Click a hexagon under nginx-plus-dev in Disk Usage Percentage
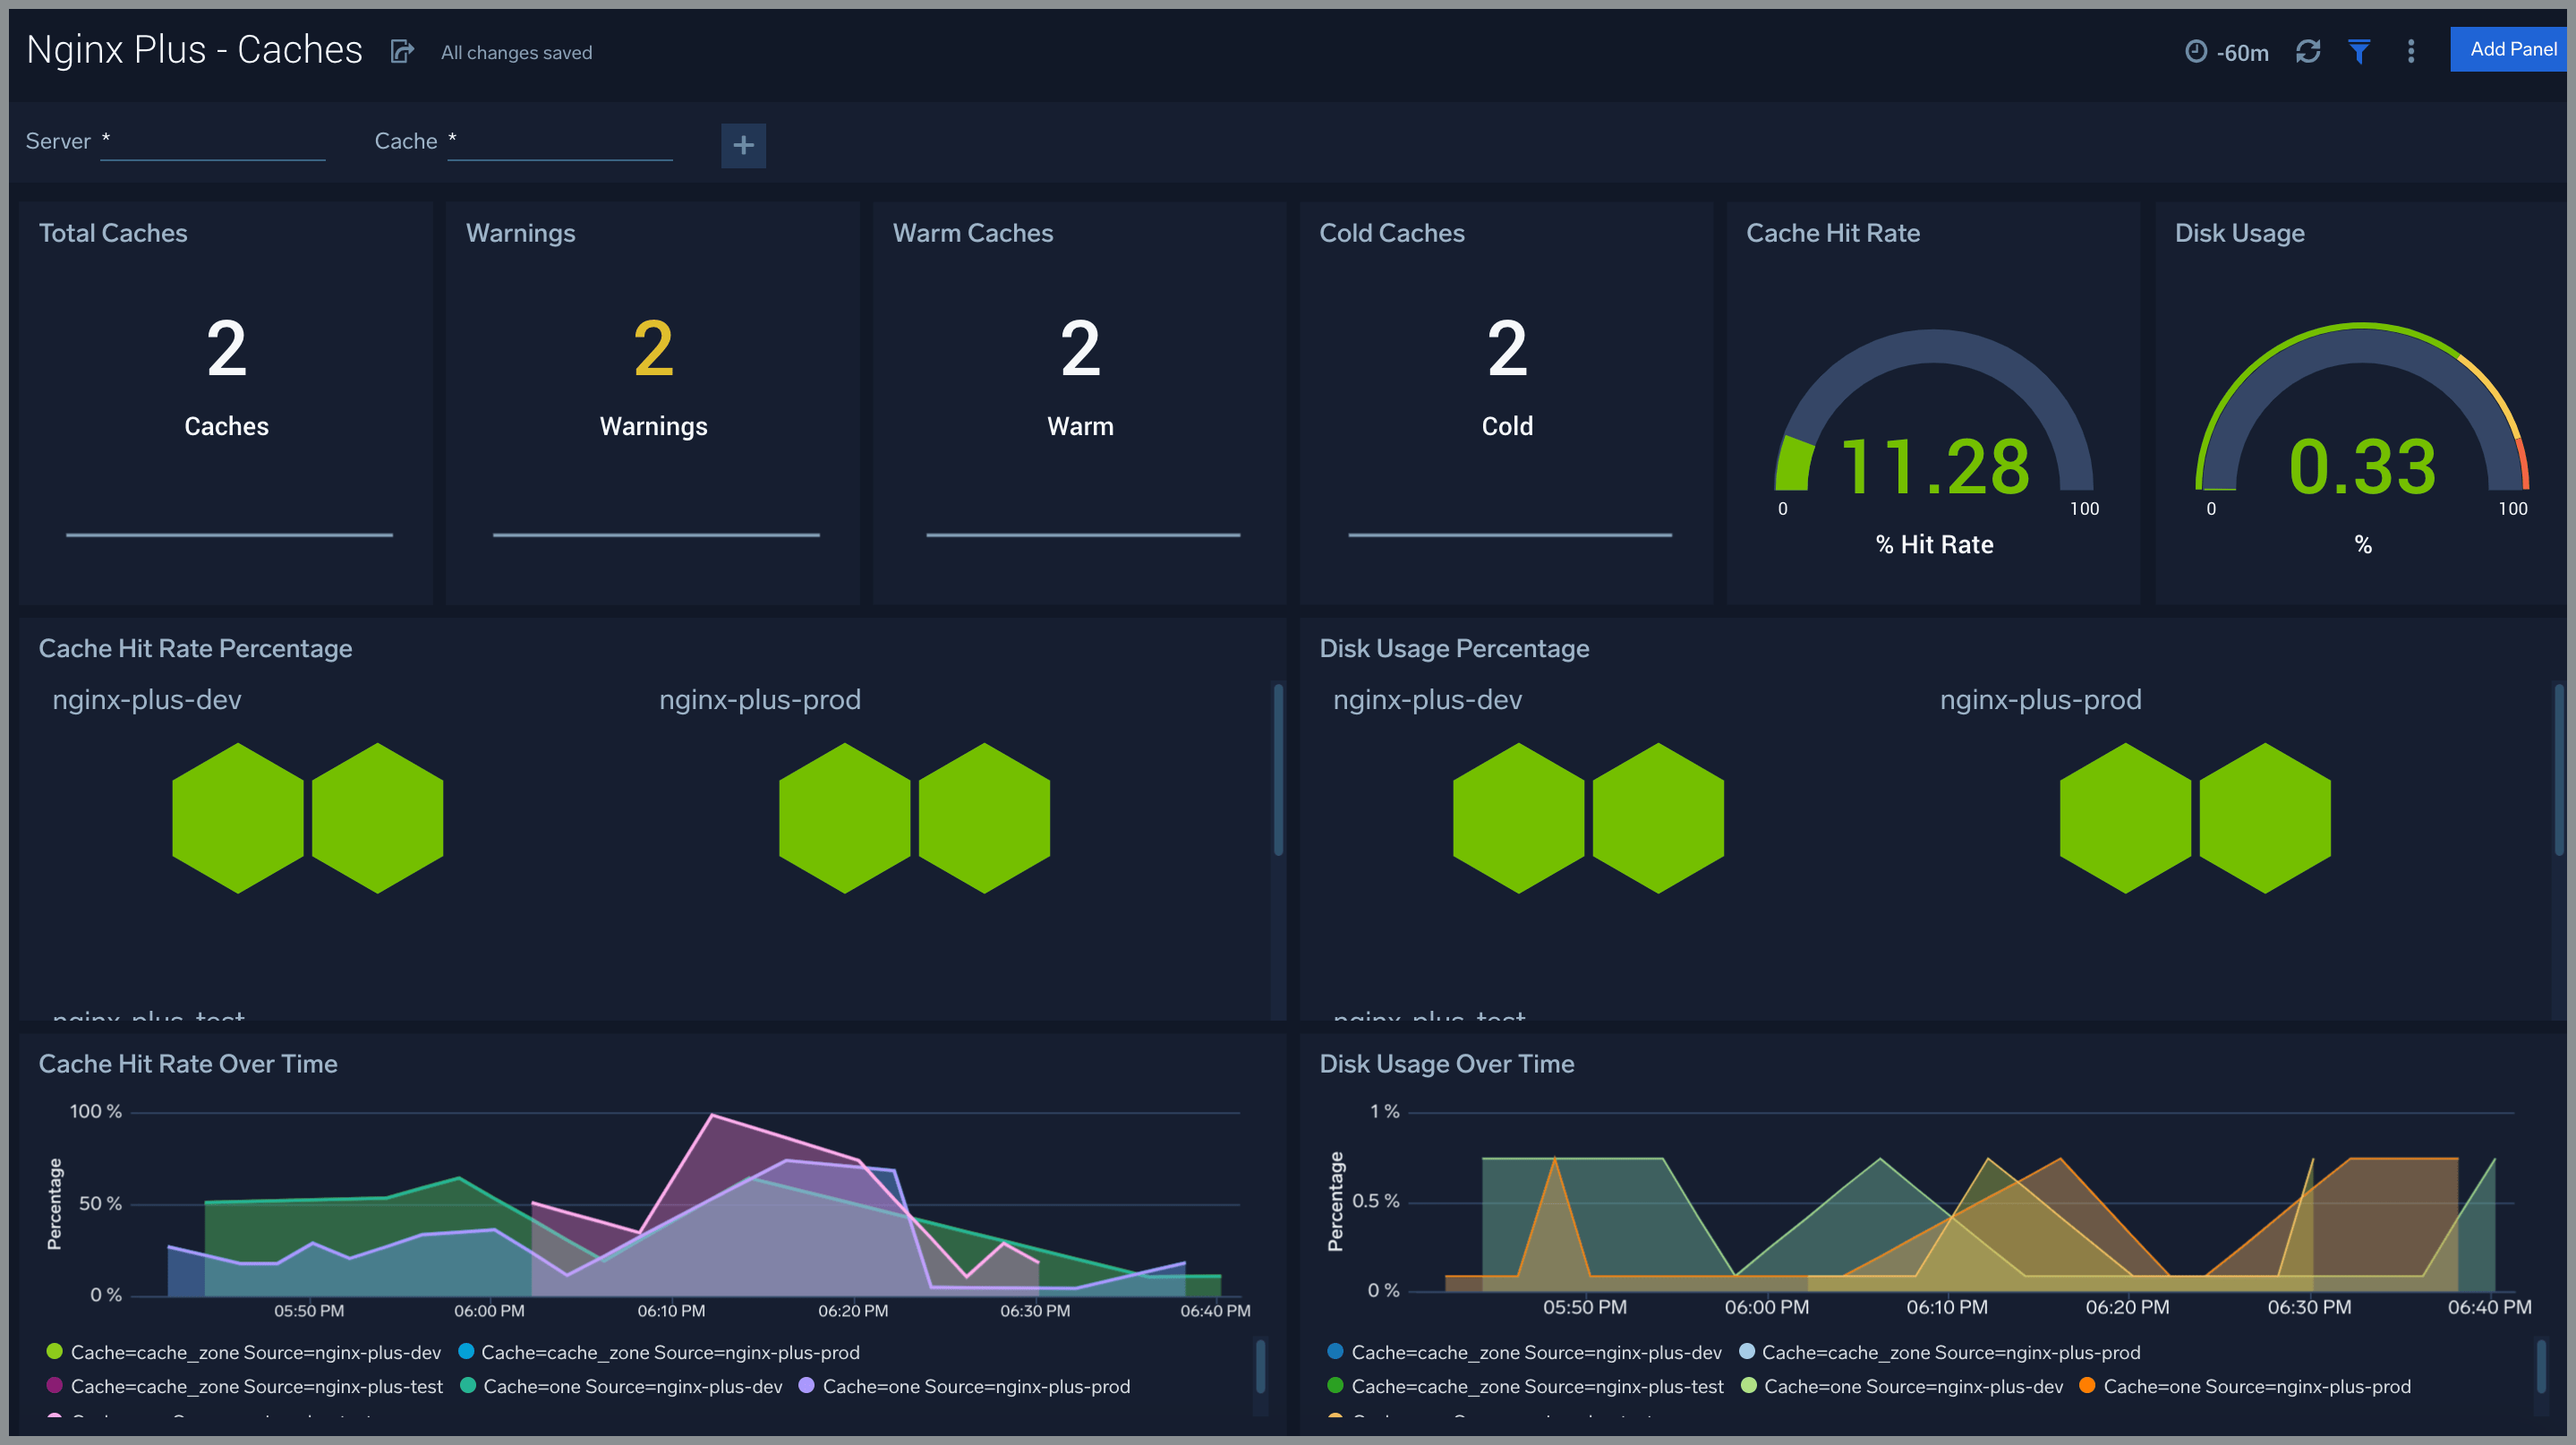2576x1445 pixels. (x=1518, y=817)
